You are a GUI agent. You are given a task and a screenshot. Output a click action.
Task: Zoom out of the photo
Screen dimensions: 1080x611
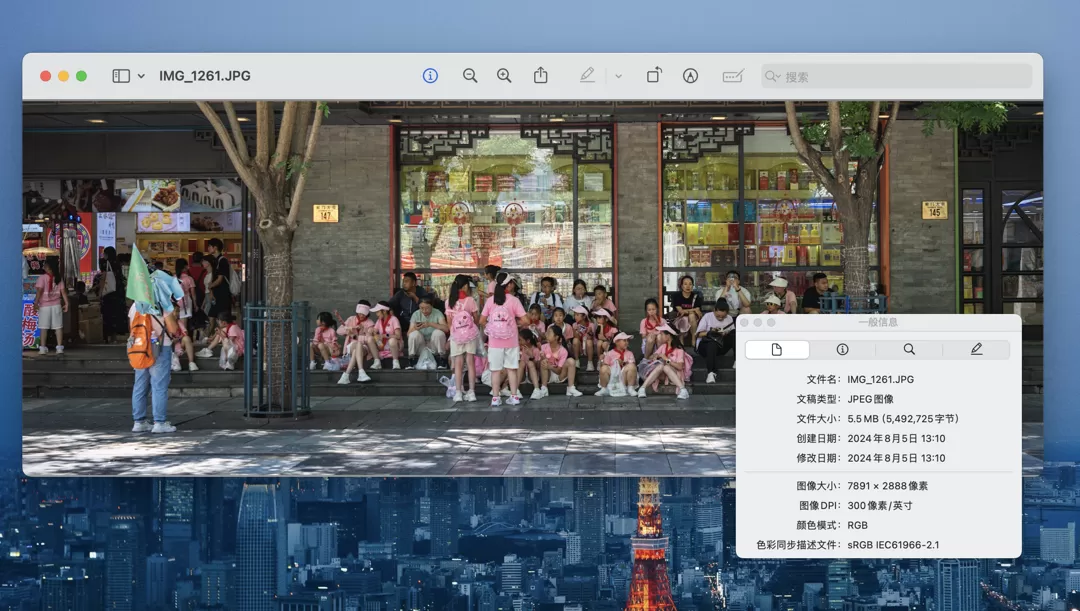coord(470,76)
